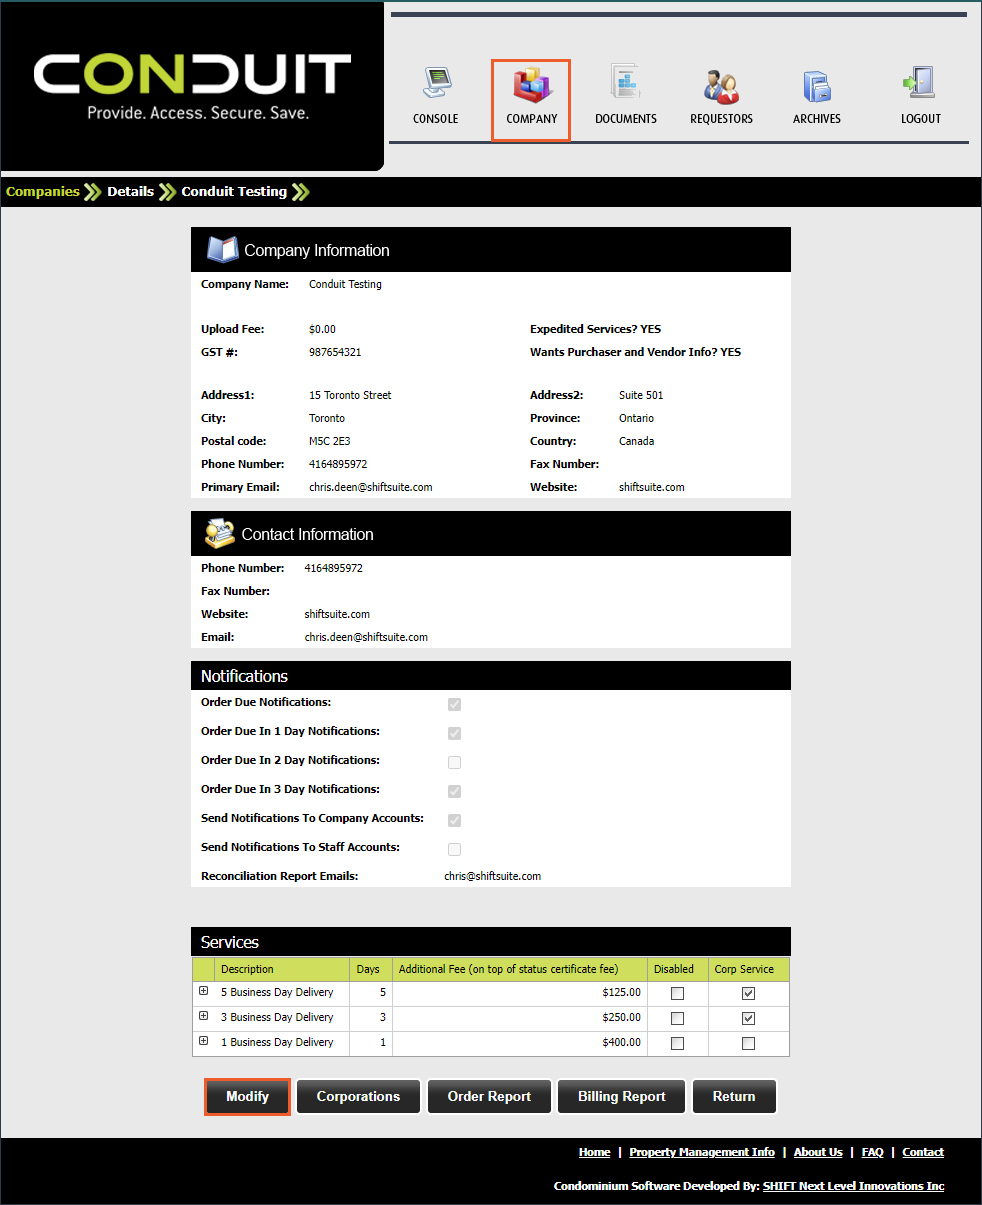Click Suite 501 address value
This screenshot has height=1205, width=982.
[x=640, y=396]
